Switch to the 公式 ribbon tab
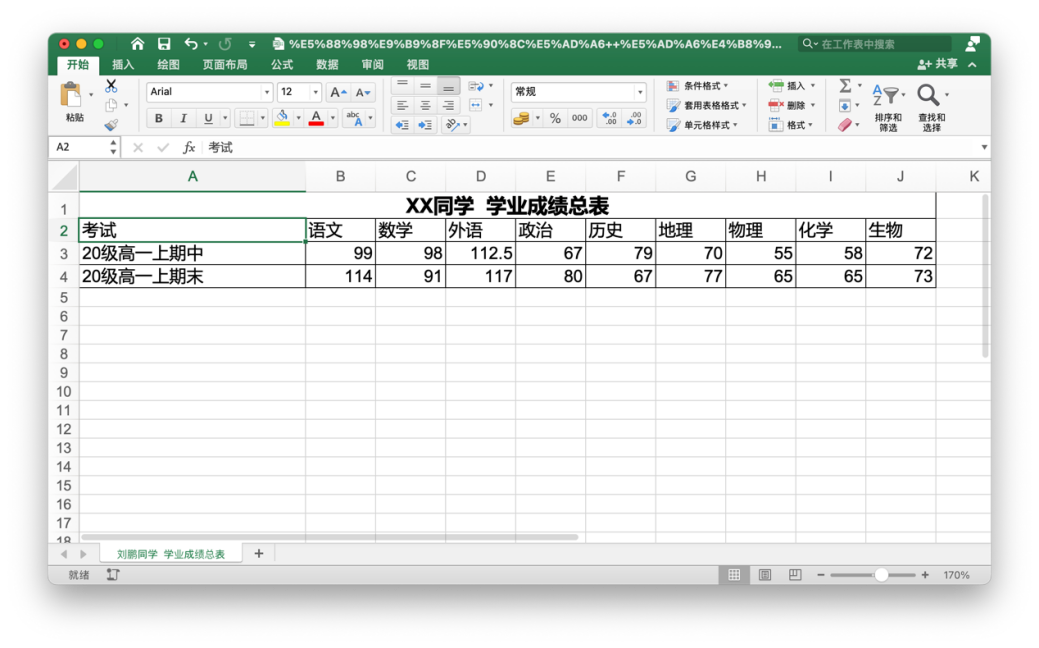Image resolution: width=1039 pixels, height=648 pixels. click(282, 65)
